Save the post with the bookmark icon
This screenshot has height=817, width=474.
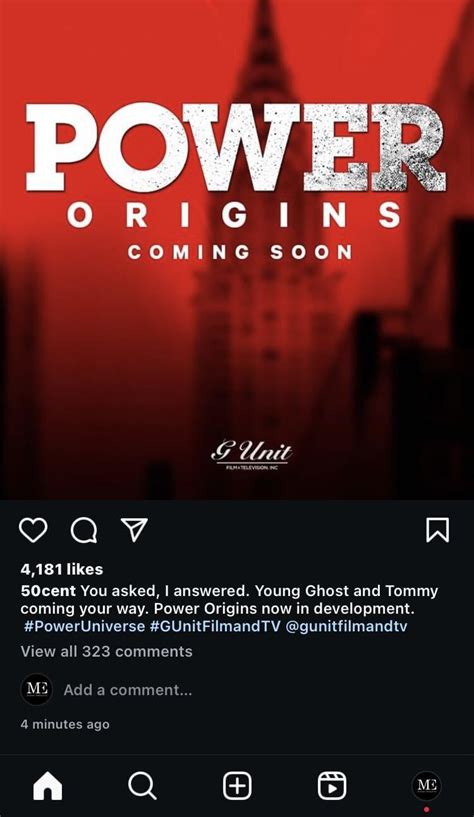(x=437, y=530)
